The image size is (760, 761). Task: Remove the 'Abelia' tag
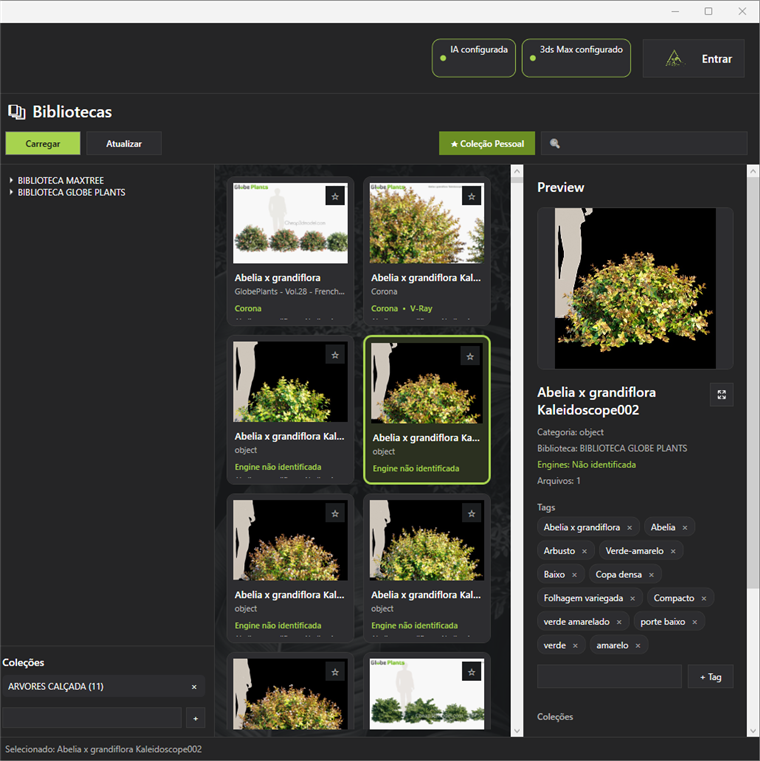click(x=685, y=528)
